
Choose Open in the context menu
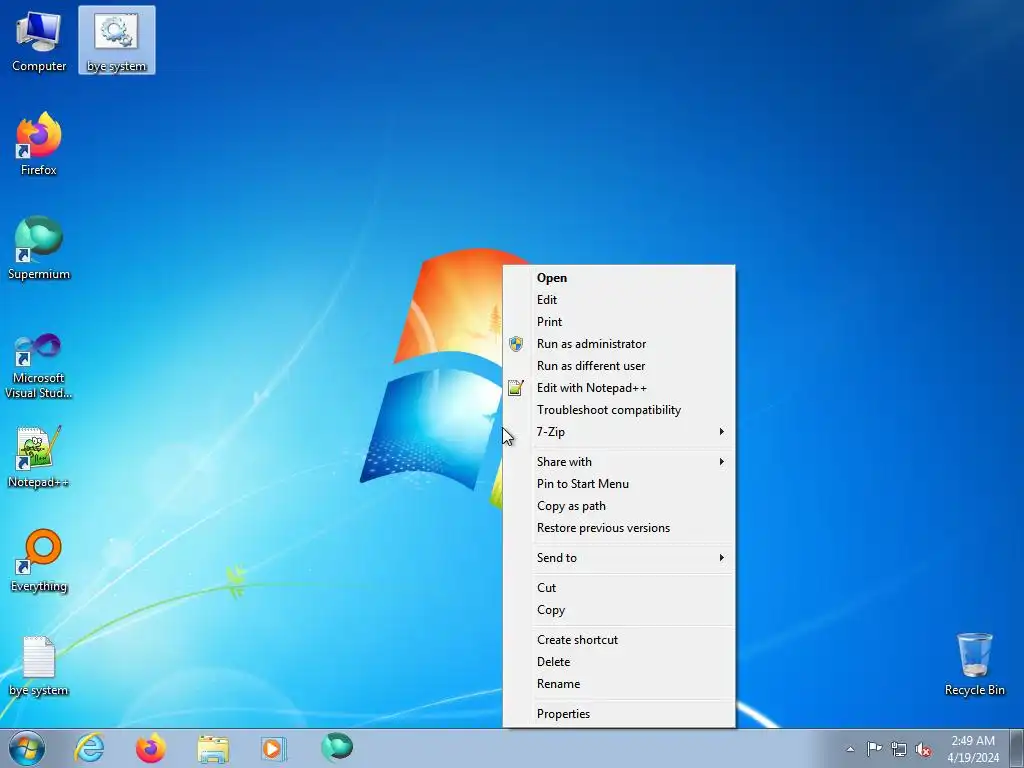(x=618, y=278)
